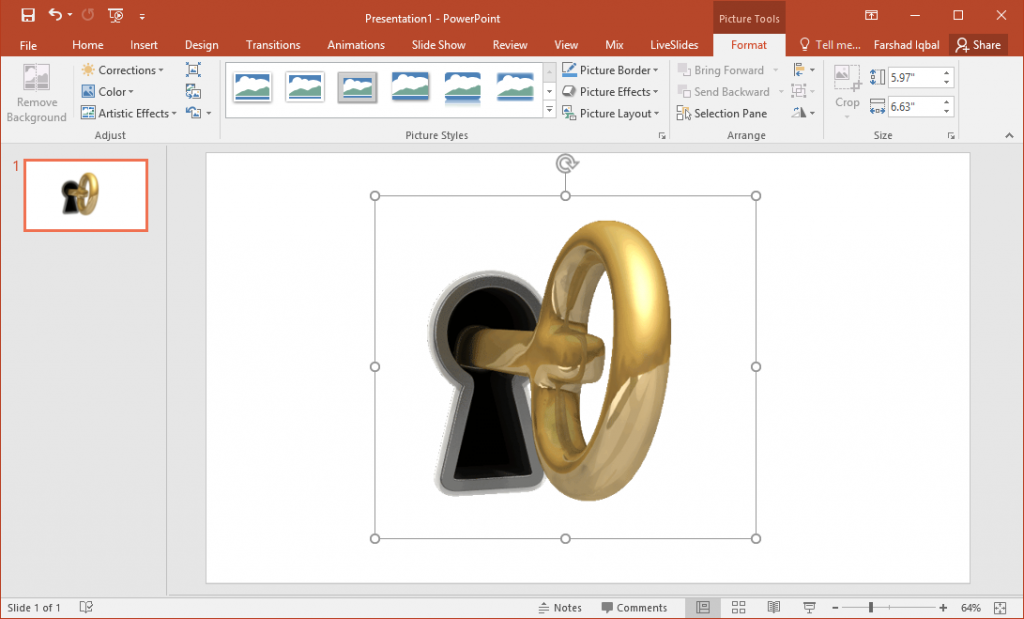This screenshot has height=619, width=1024.
Task: Switch to Slide Sorter view icon
Action: click(x=738, y=607)
